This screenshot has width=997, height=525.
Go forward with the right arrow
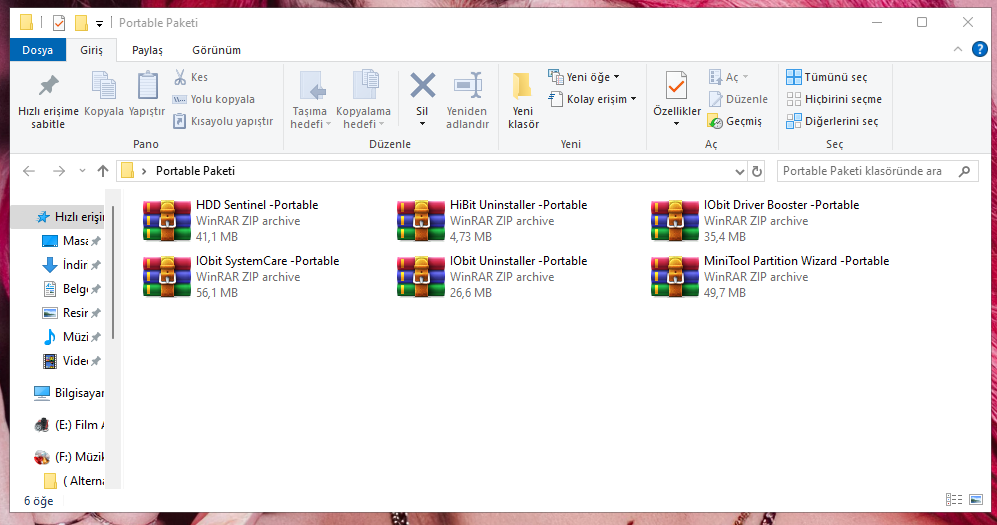pos(58,171)
